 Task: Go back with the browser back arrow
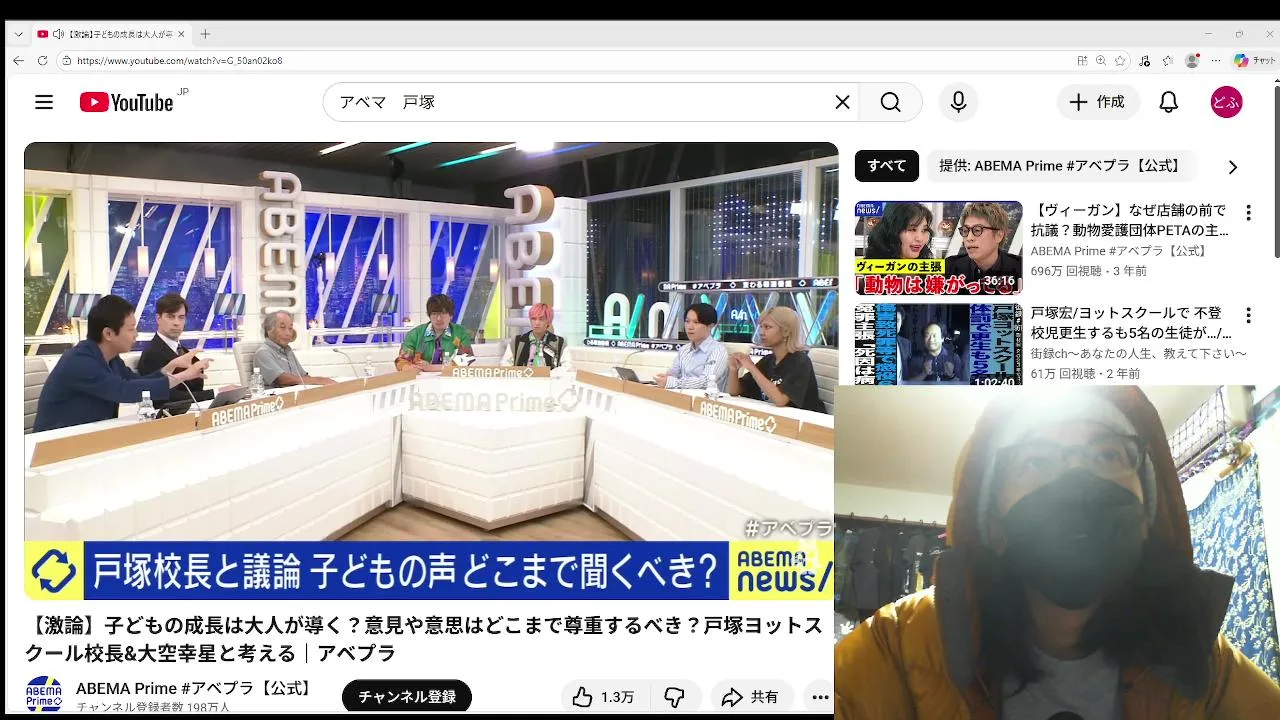point(18,60)
